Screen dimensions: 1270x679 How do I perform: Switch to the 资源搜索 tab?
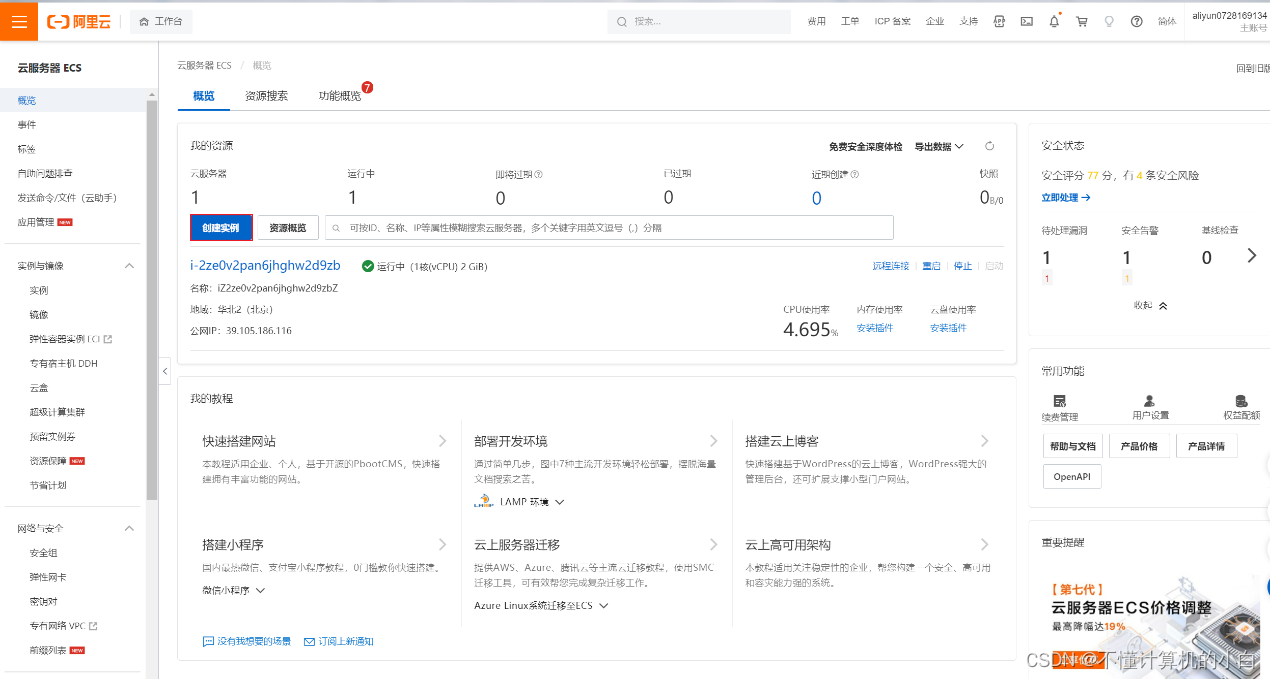266,96
